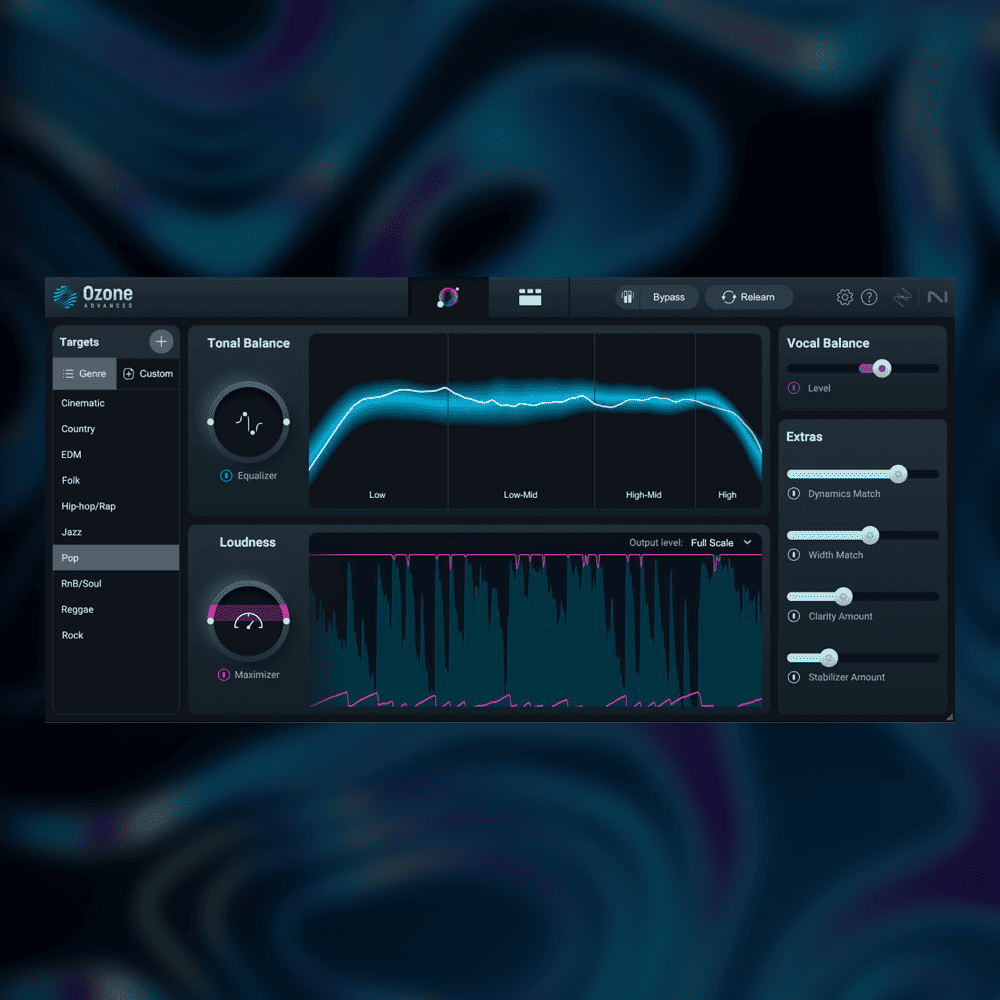Toggle the Maximizer power button

coord(224,675)
